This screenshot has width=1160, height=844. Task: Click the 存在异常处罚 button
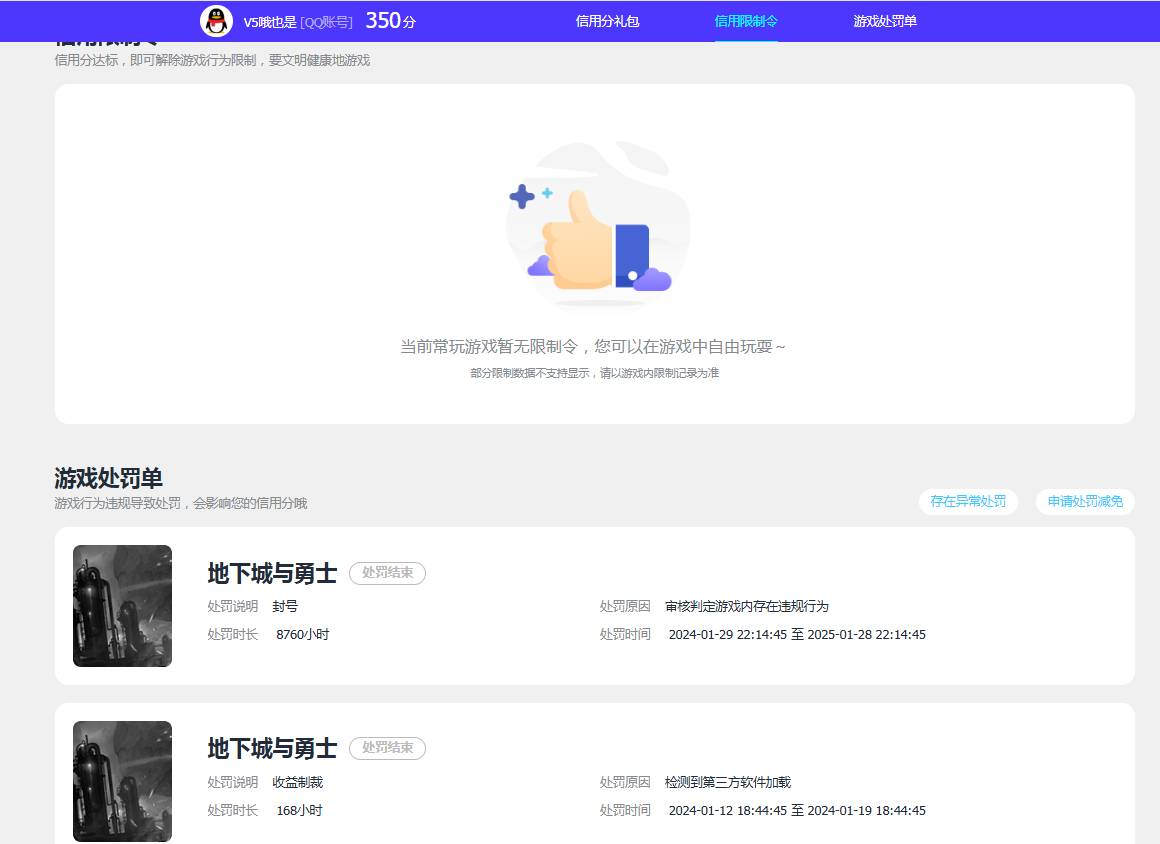(968, 502)
